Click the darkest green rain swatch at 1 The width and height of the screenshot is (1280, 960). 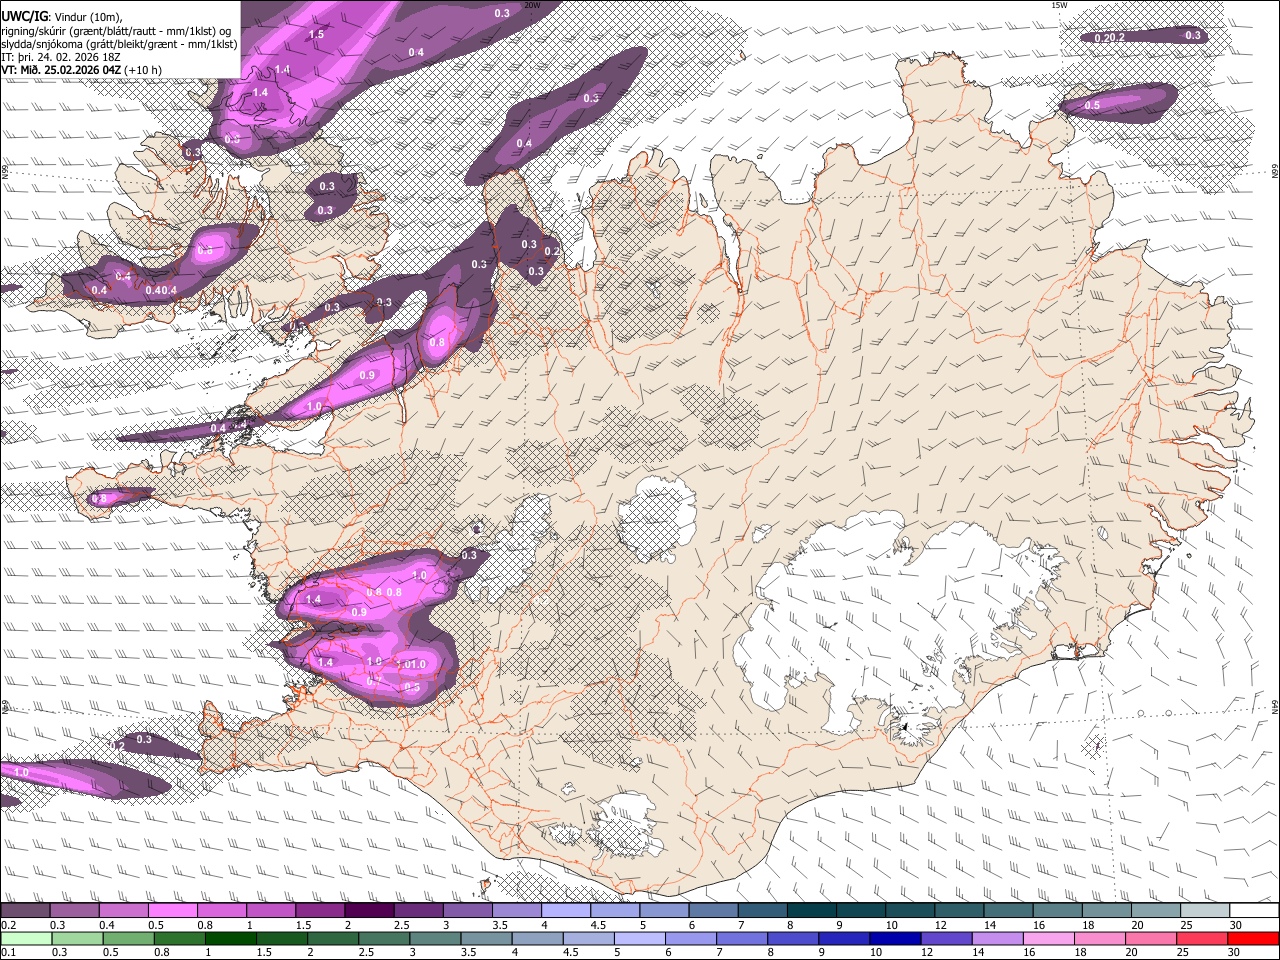tap(230, 938)
